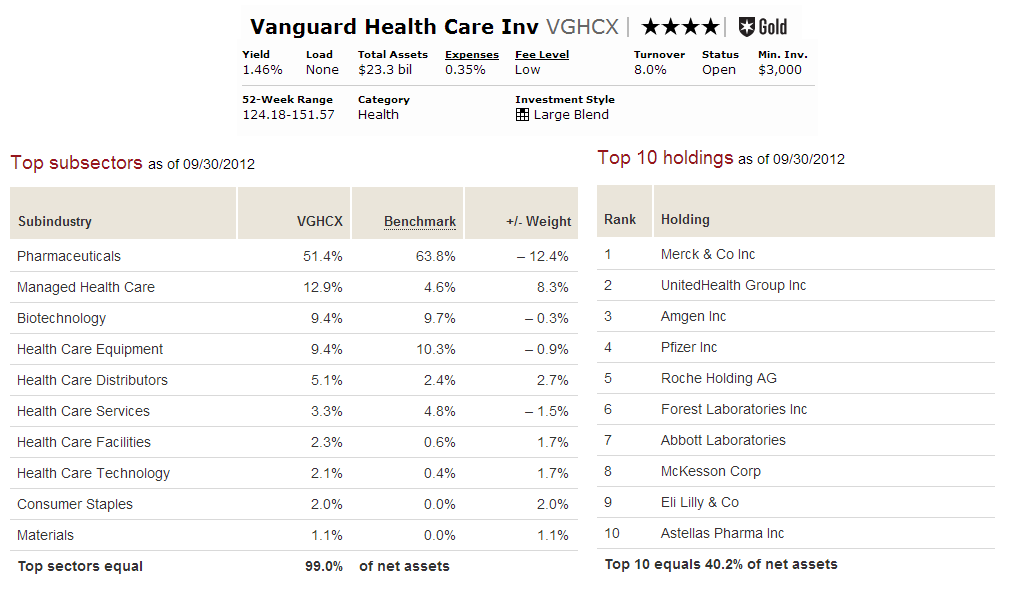The image size is (1015, 593).
Task: Click the four-star Morningstar rating
Action: [680, 27]
